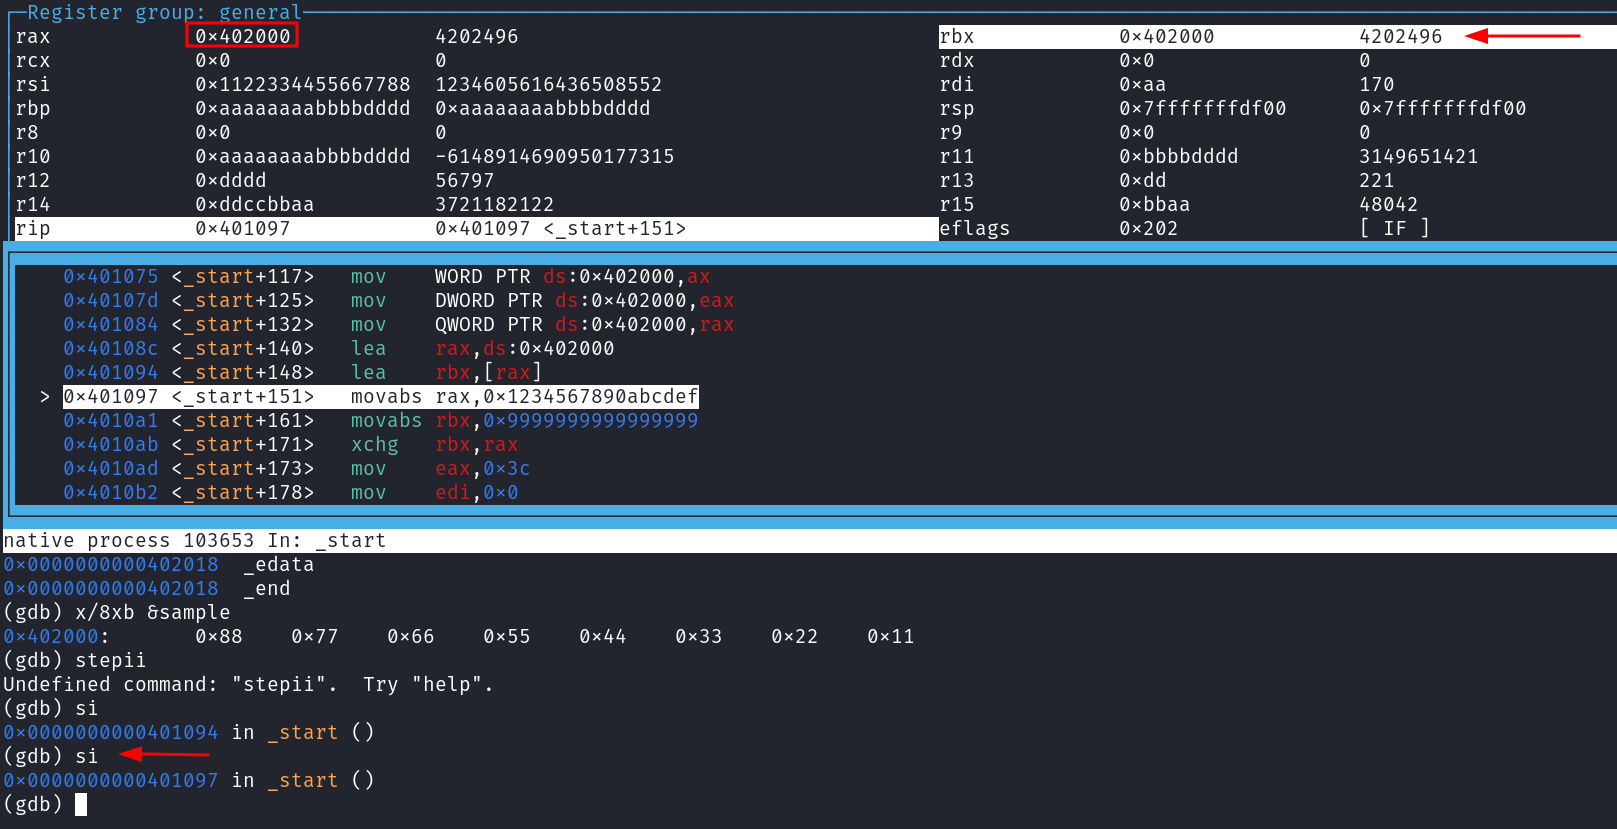Click the 'x/8xb &sample' command text

tap(152, 613)
